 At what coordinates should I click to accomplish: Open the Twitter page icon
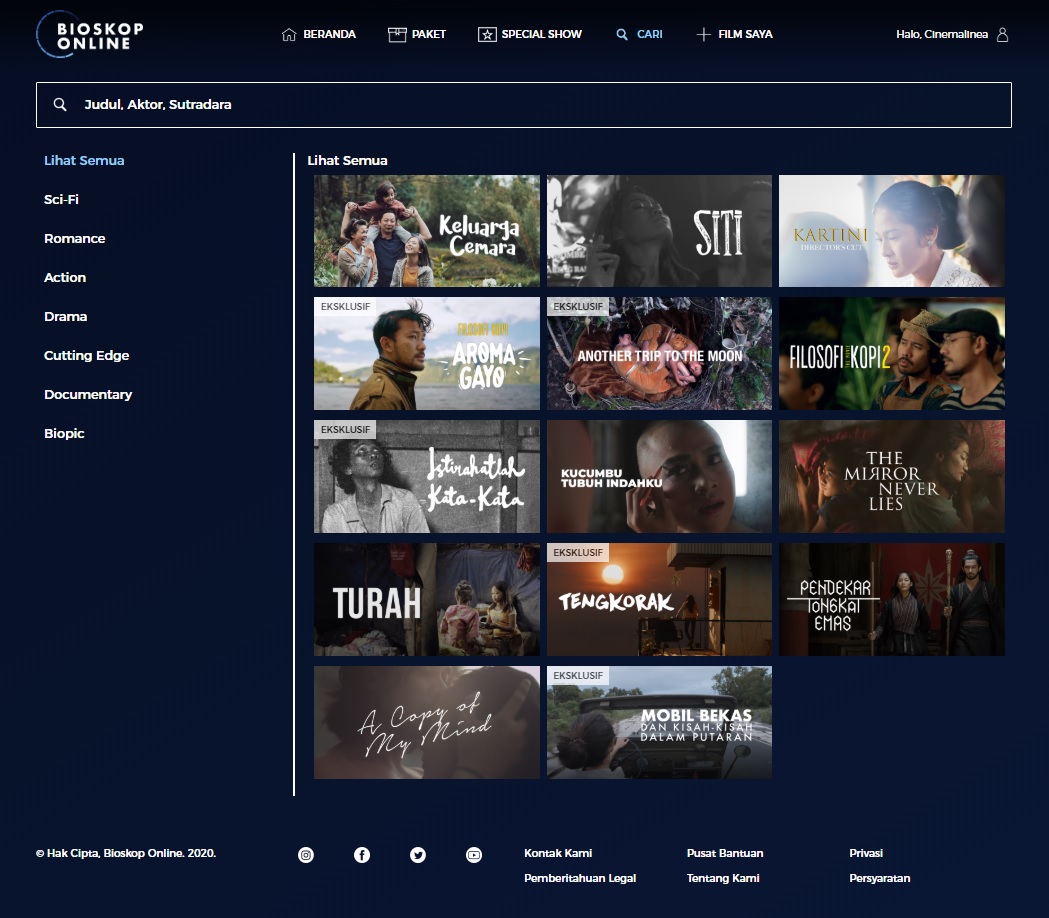(x=418, y=855)
